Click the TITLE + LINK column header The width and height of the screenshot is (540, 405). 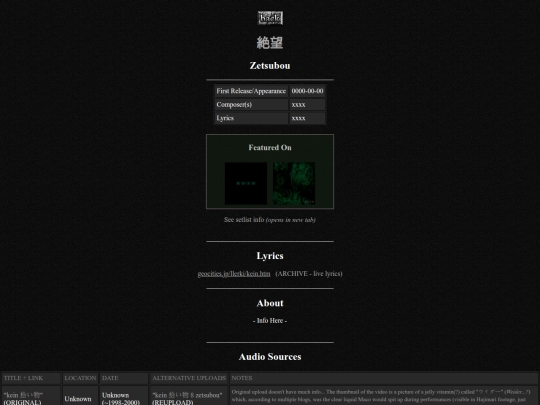(31, 378)
